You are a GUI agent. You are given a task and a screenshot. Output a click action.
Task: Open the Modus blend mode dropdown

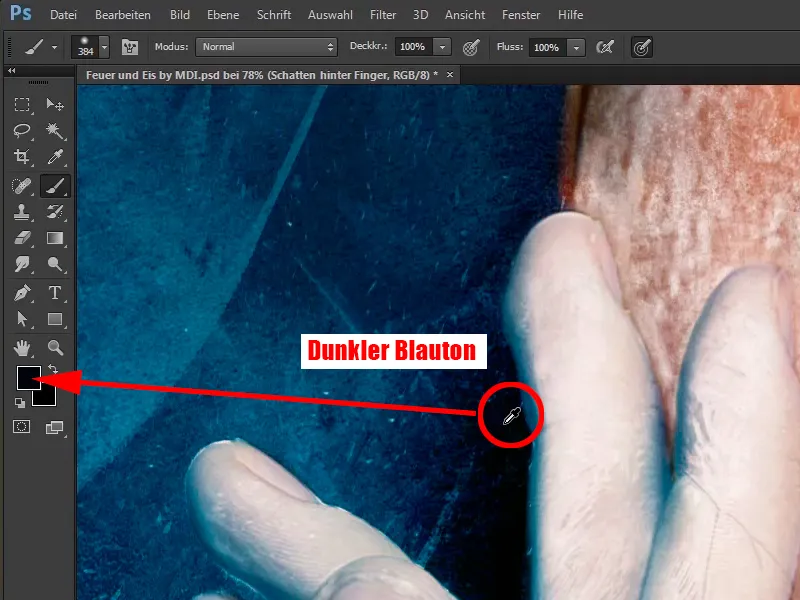(x=266, y=47)
